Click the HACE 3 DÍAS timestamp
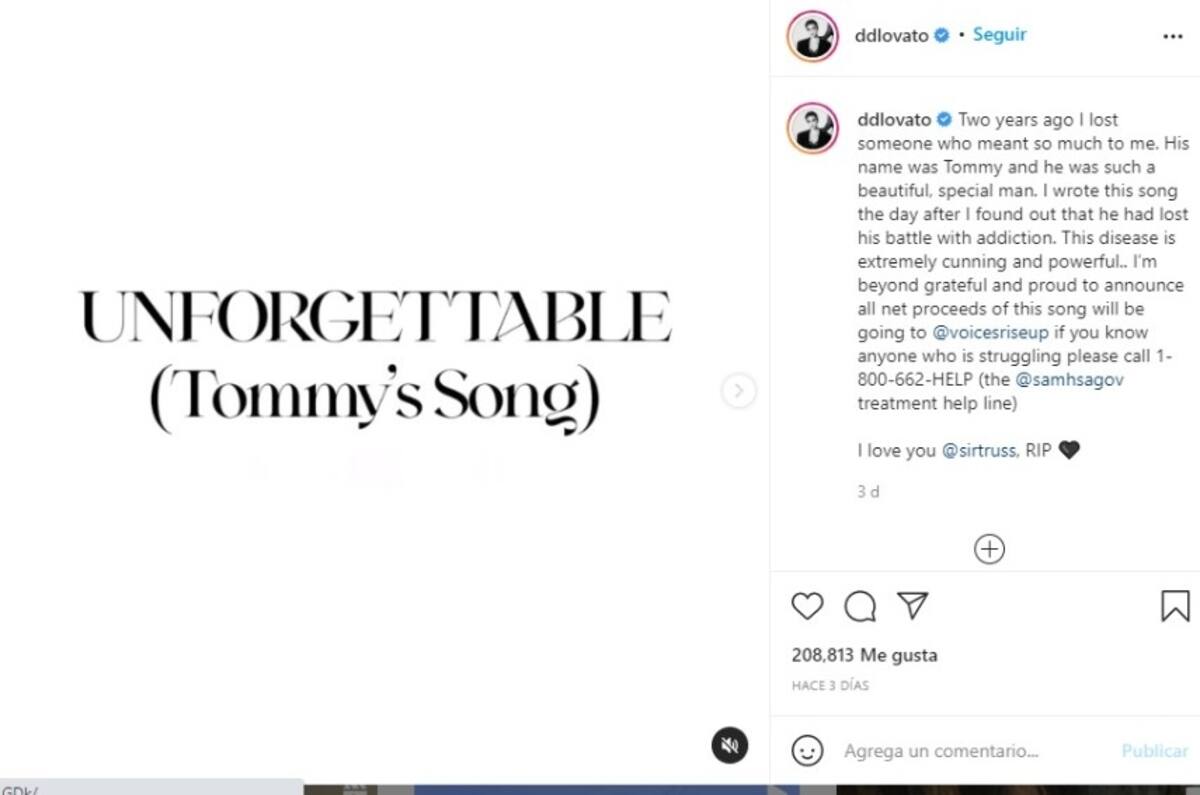 pyautogui.click(x=830, y=686)
